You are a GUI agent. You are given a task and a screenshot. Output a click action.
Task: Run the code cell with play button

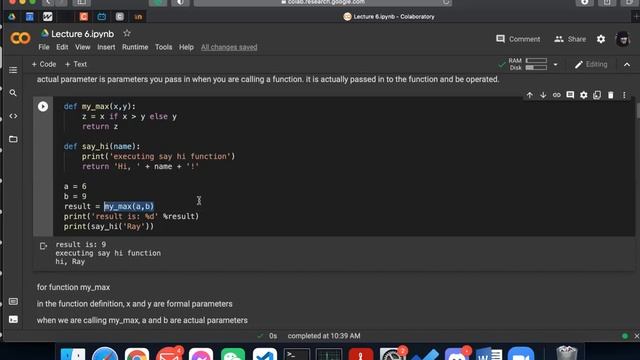[43, 107]
